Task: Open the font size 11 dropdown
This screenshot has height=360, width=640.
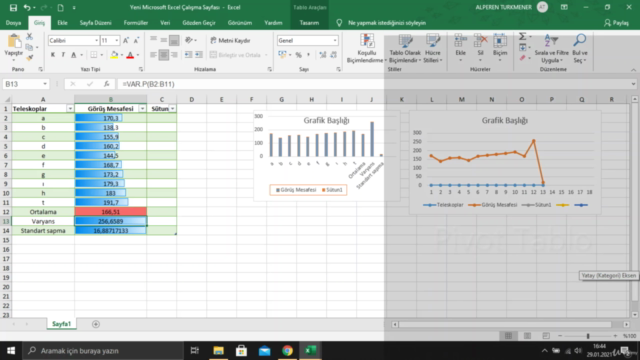Action: coord(117,40)
